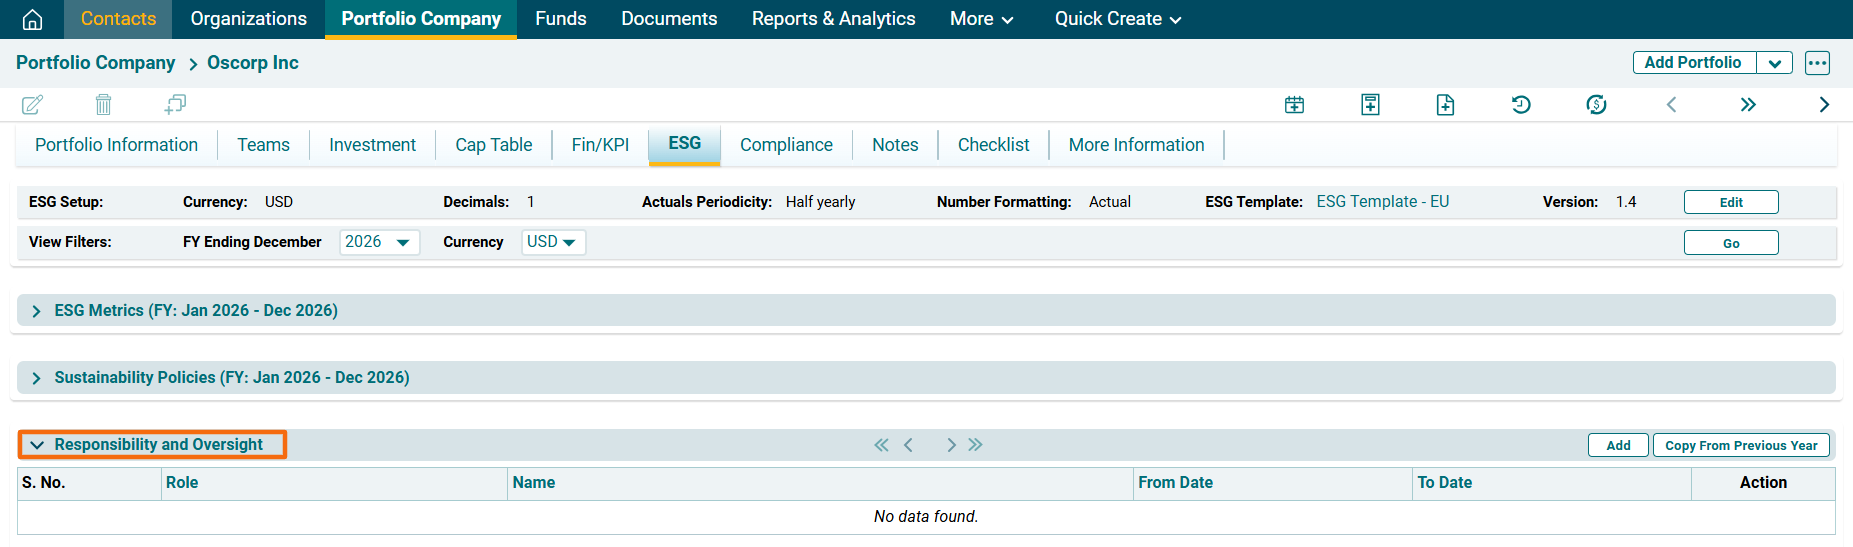
Task: Click the currency refresh dollar icon
Action: 1596,104
